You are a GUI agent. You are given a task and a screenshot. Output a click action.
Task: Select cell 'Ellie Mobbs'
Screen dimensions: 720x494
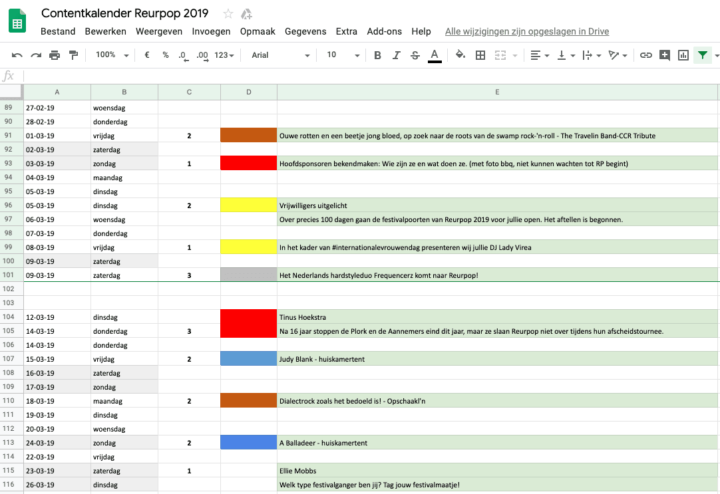[x=498, y=471]
